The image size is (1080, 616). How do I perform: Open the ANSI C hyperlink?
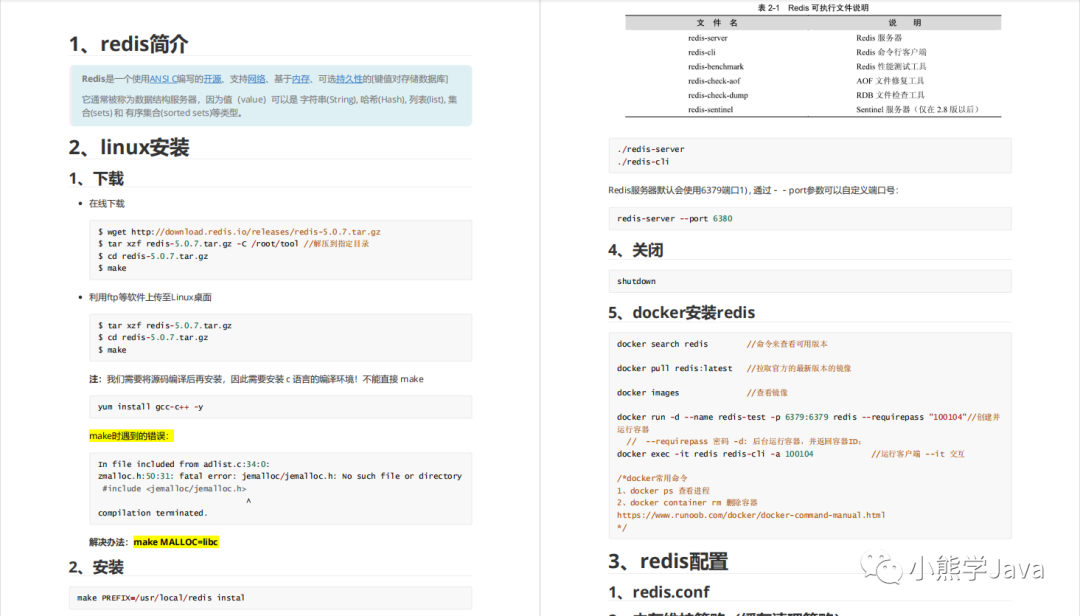[163, 79]
